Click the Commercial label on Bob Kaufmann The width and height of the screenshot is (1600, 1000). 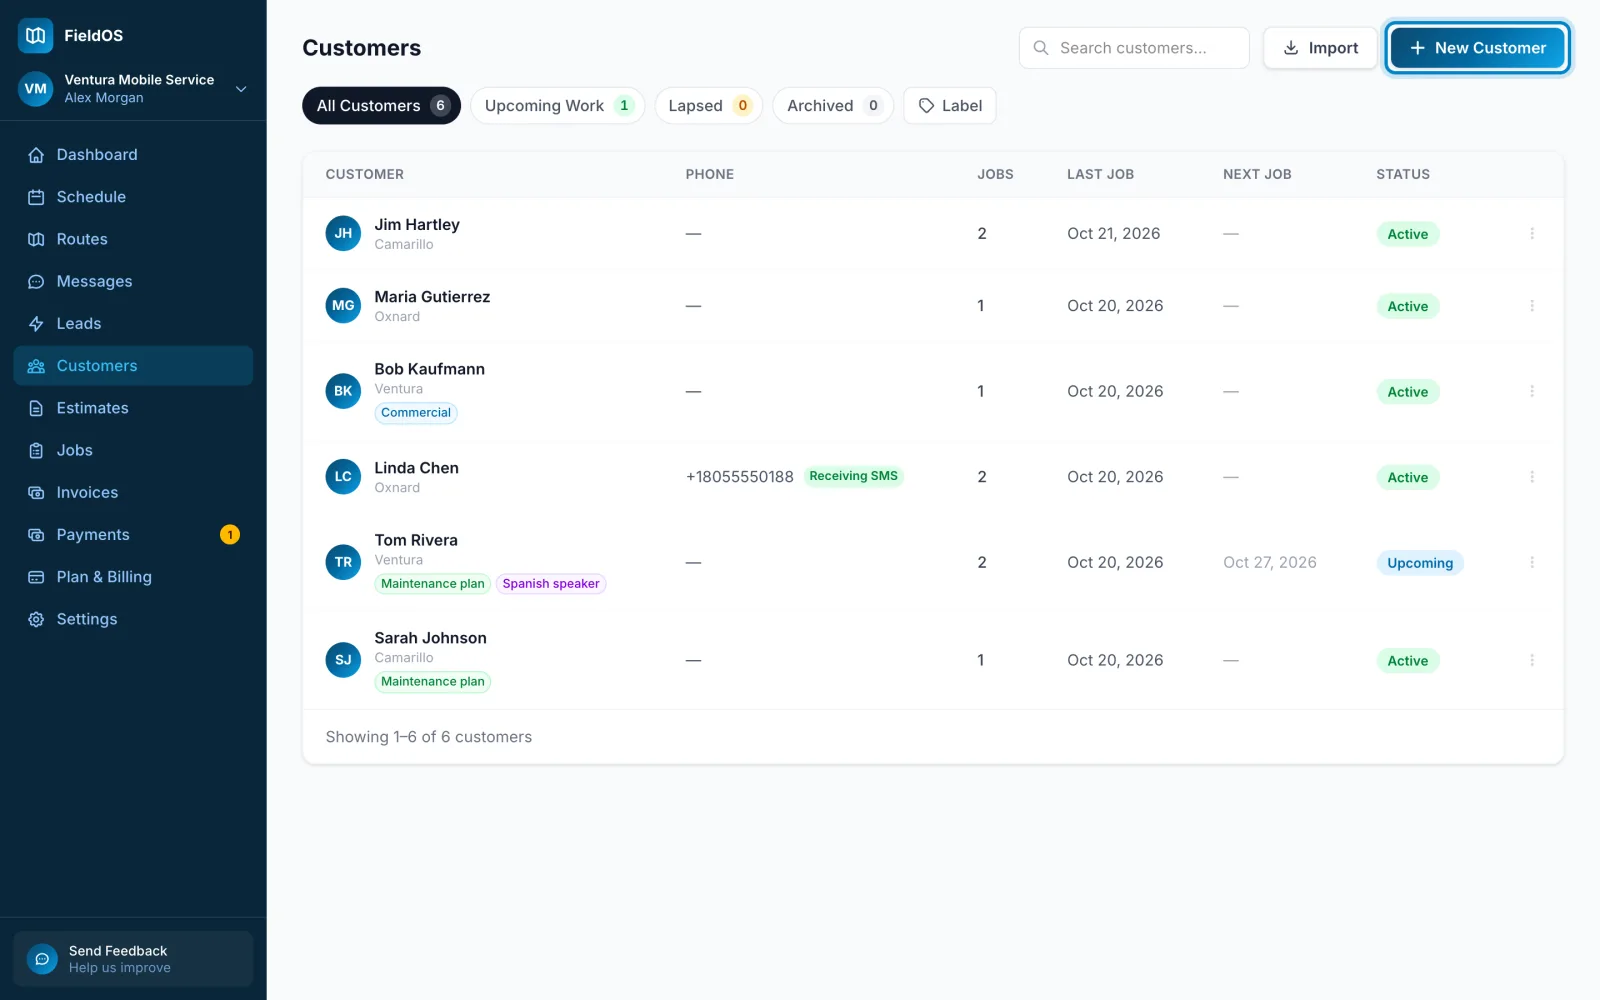[x=416, y=413]
